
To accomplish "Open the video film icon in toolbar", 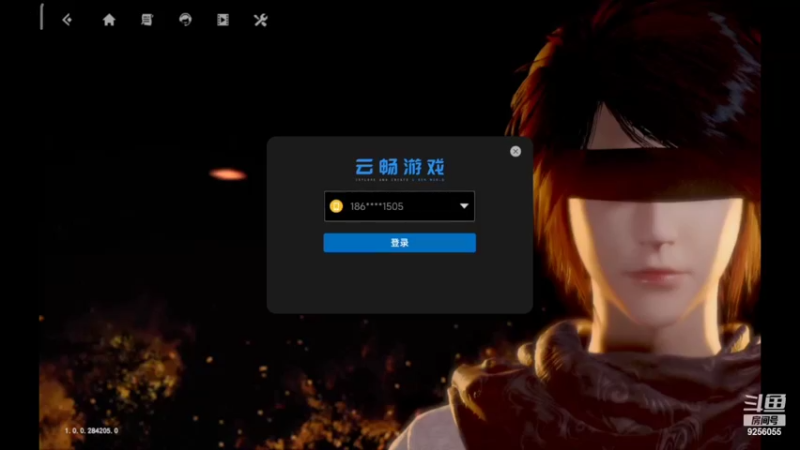I will click(223, 20).
